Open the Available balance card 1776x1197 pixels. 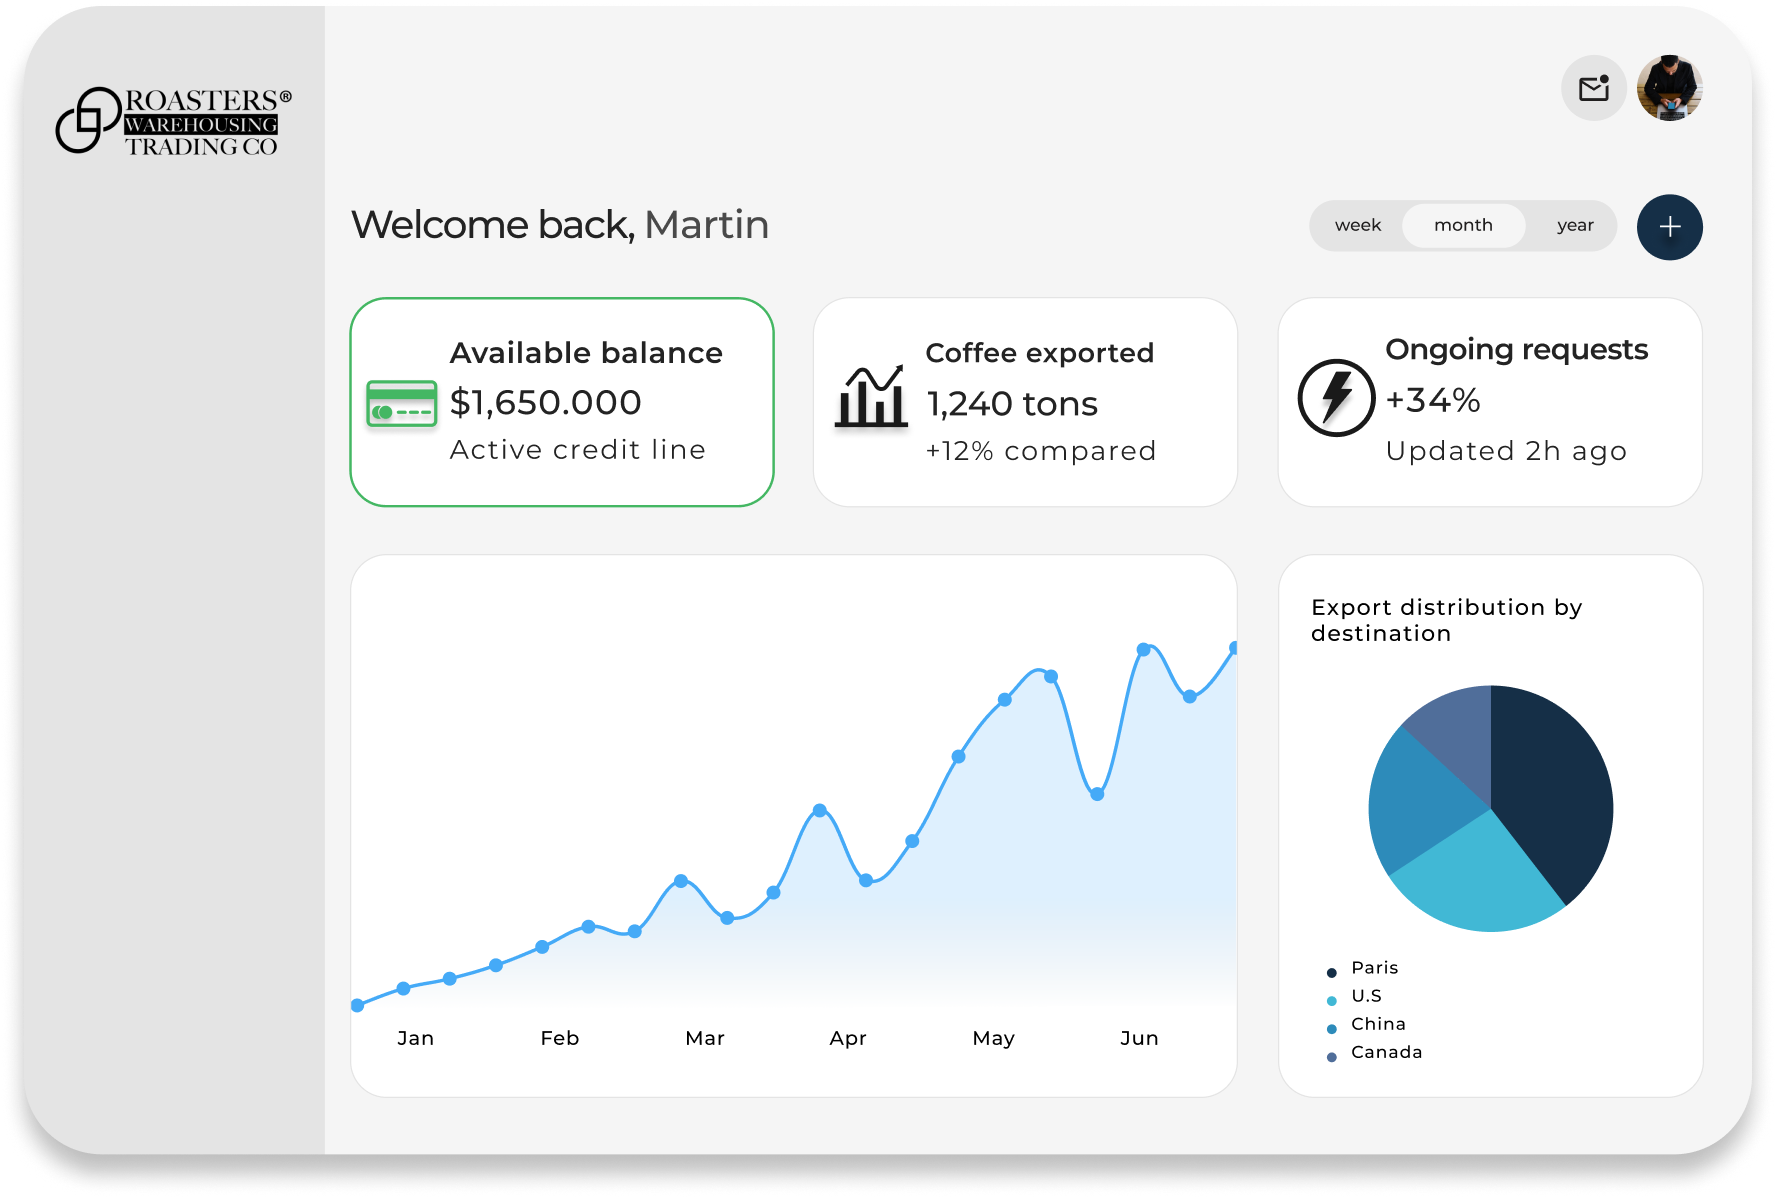(x=562, y=402)
